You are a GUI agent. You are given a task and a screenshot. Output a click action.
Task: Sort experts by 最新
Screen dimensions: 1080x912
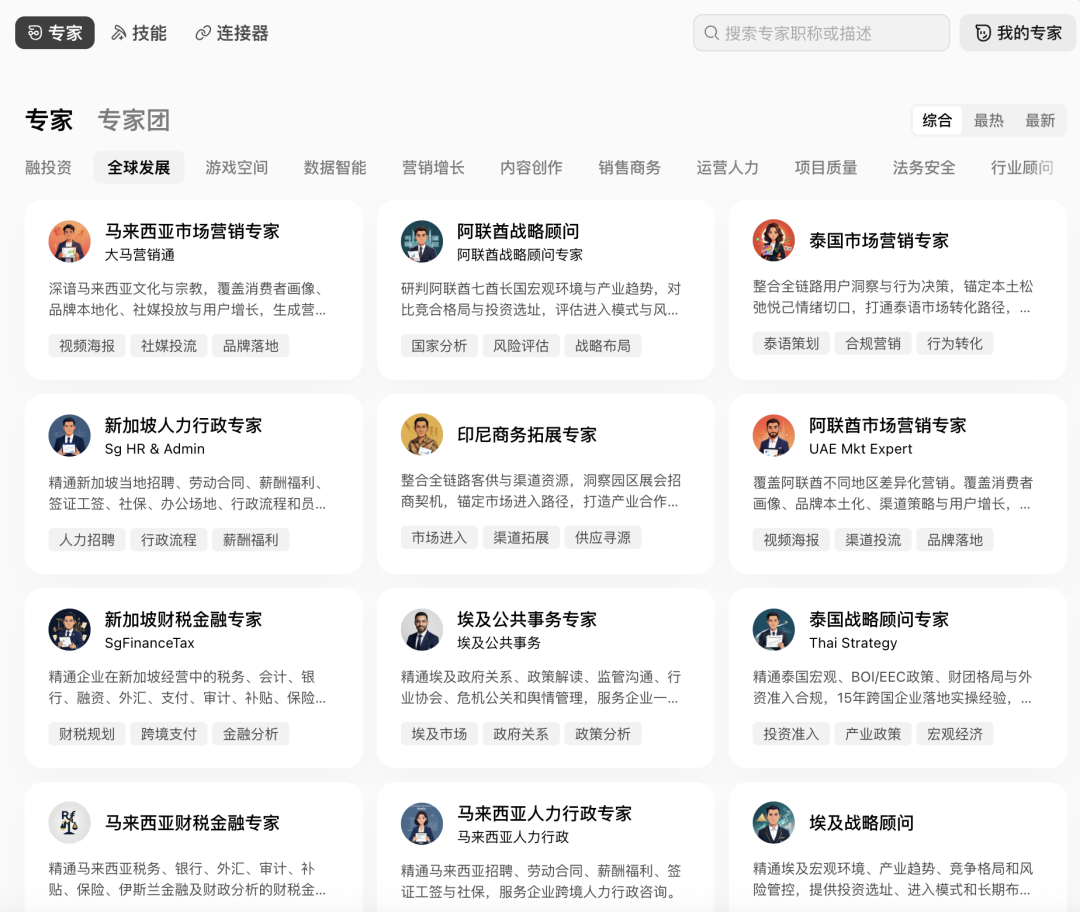pyautogui.click(x=1040, y=121)
